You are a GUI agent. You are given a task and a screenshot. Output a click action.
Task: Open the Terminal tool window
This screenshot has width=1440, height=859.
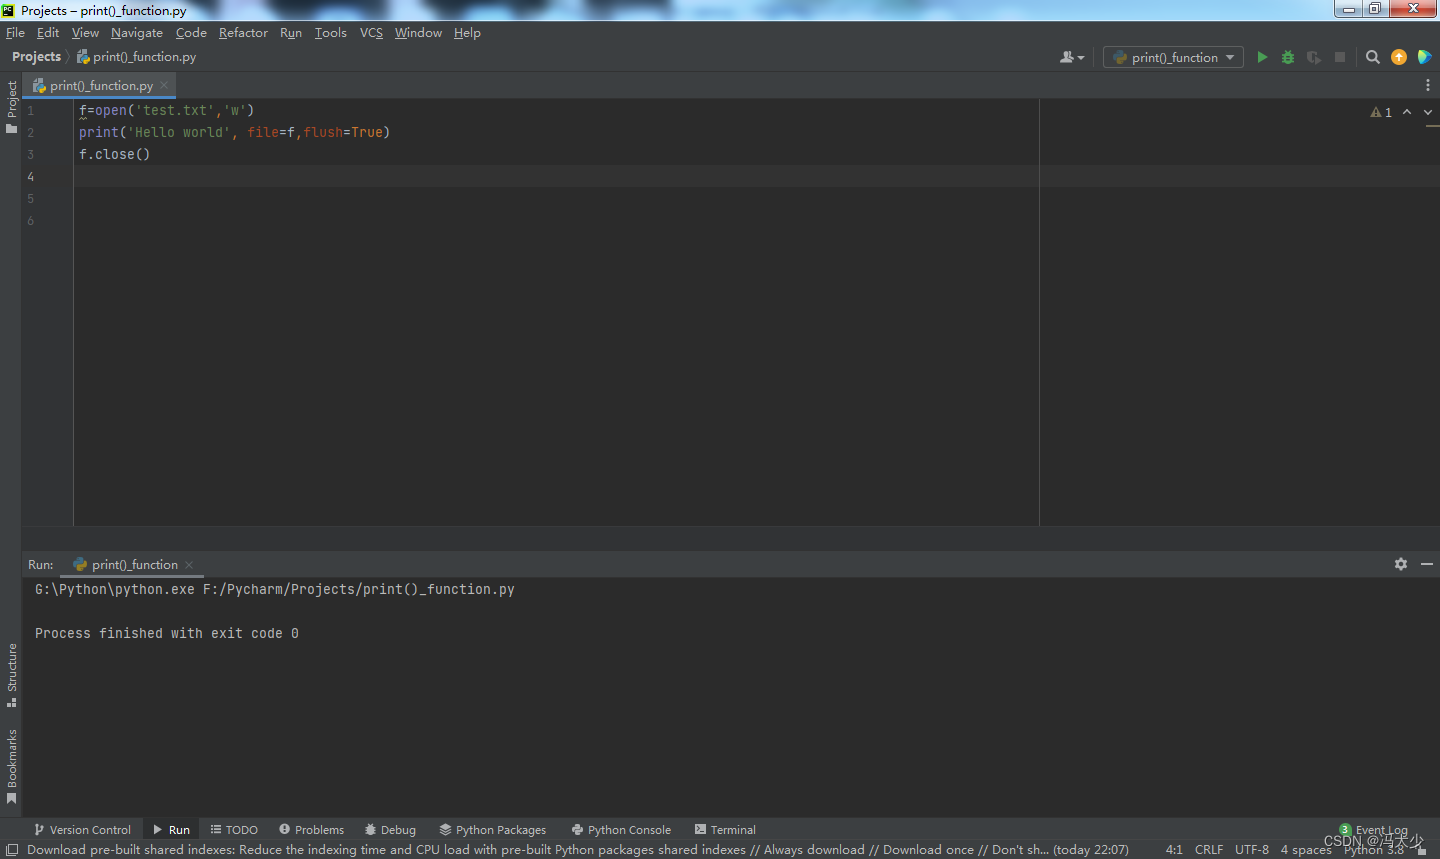725,830
